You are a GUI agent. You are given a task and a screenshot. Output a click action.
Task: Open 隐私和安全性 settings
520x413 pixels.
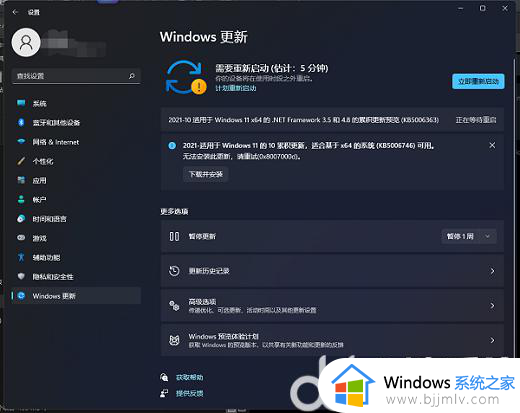76,276
